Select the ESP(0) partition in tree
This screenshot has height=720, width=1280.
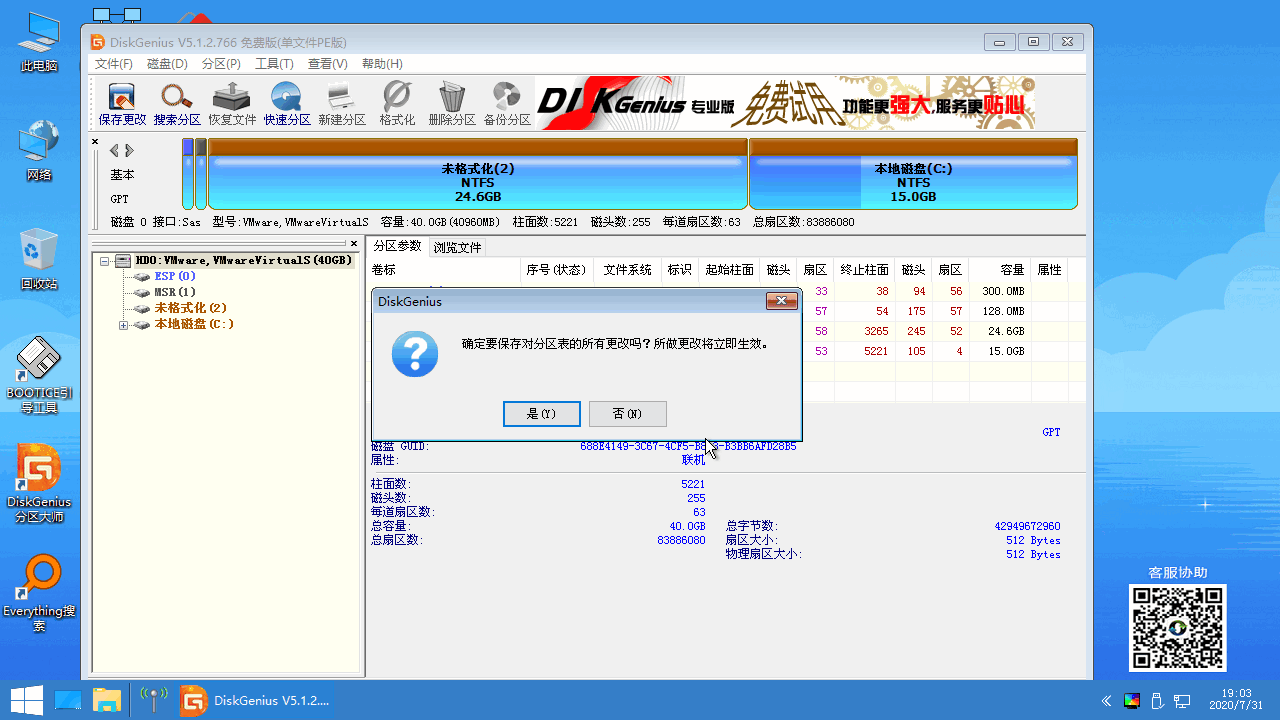tap(175, 276)
